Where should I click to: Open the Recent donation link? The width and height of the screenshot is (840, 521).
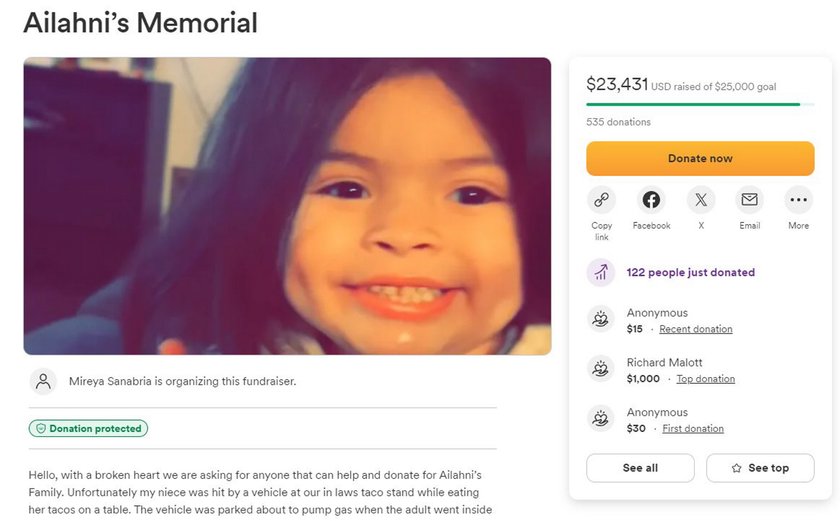pyautogui.click(x=695, y=329)
